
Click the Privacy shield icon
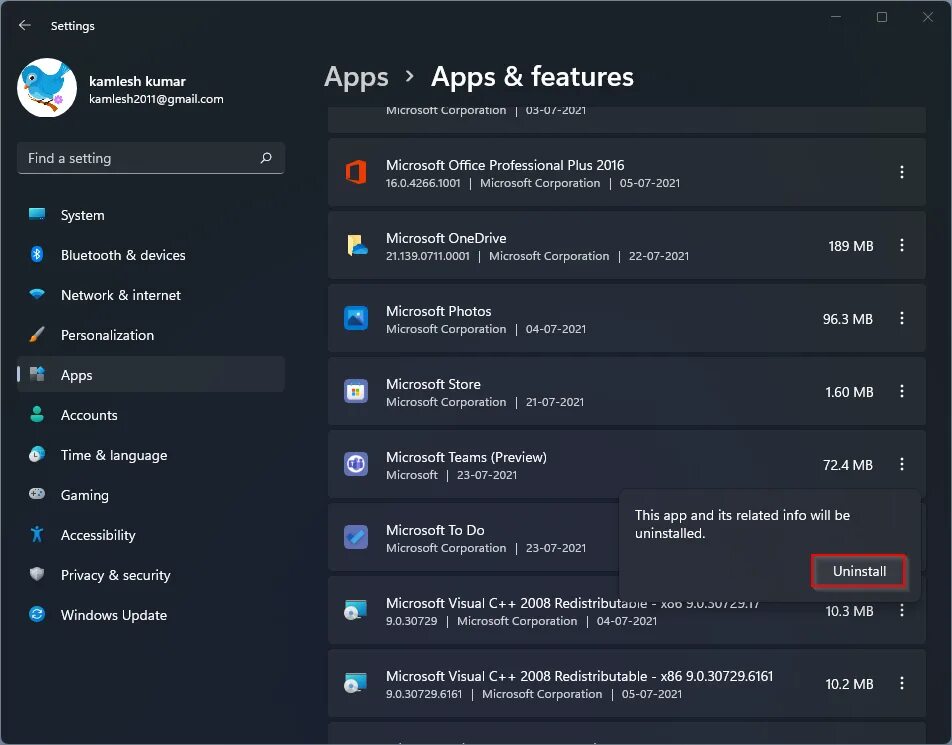37,574
